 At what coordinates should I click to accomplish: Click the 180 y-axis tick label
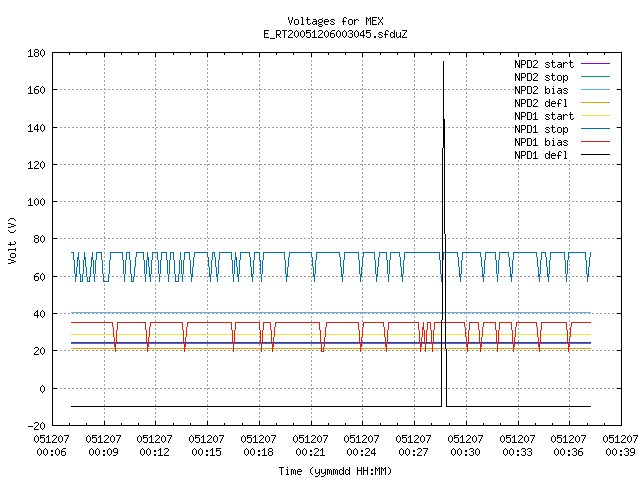[x=36, y=53]
